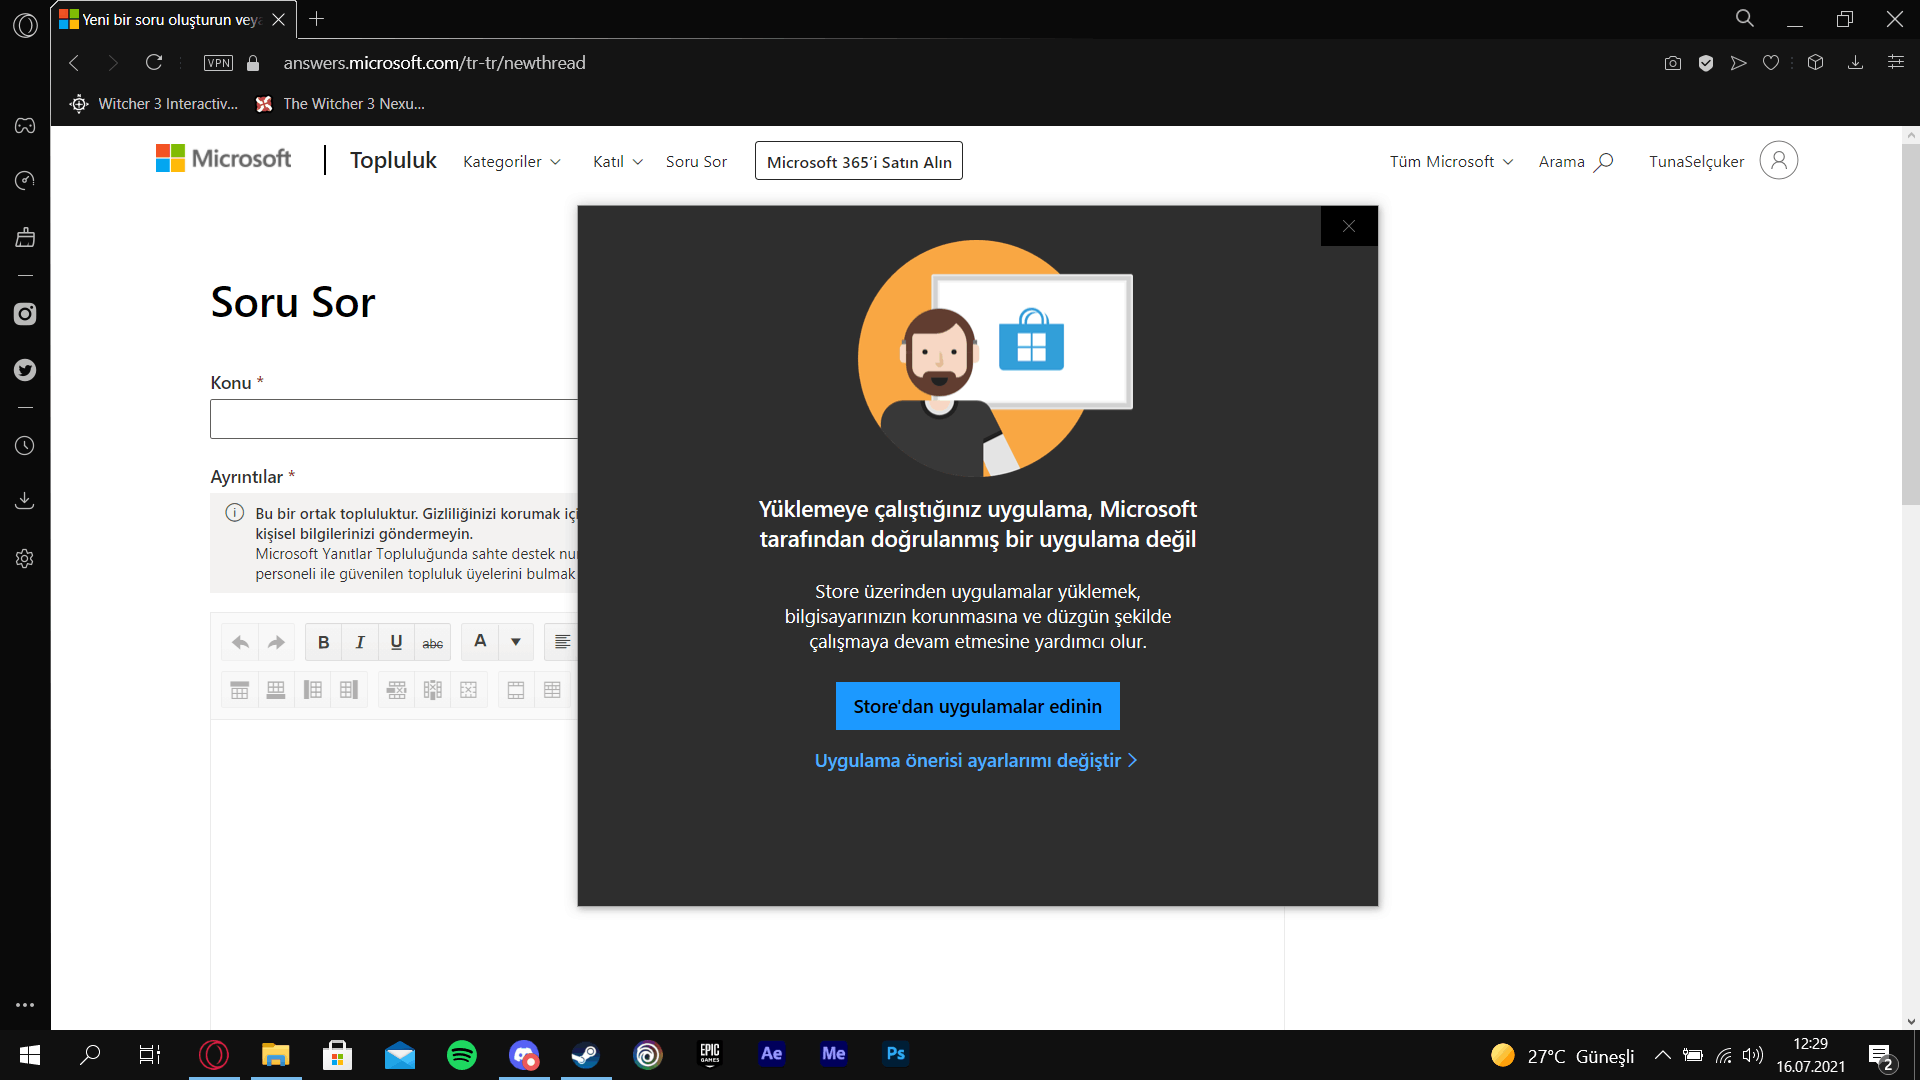Open browser downloads from the toolbar
Image resolution: width=1920 pixels, height=1080 pixels.
point(1855,63)
